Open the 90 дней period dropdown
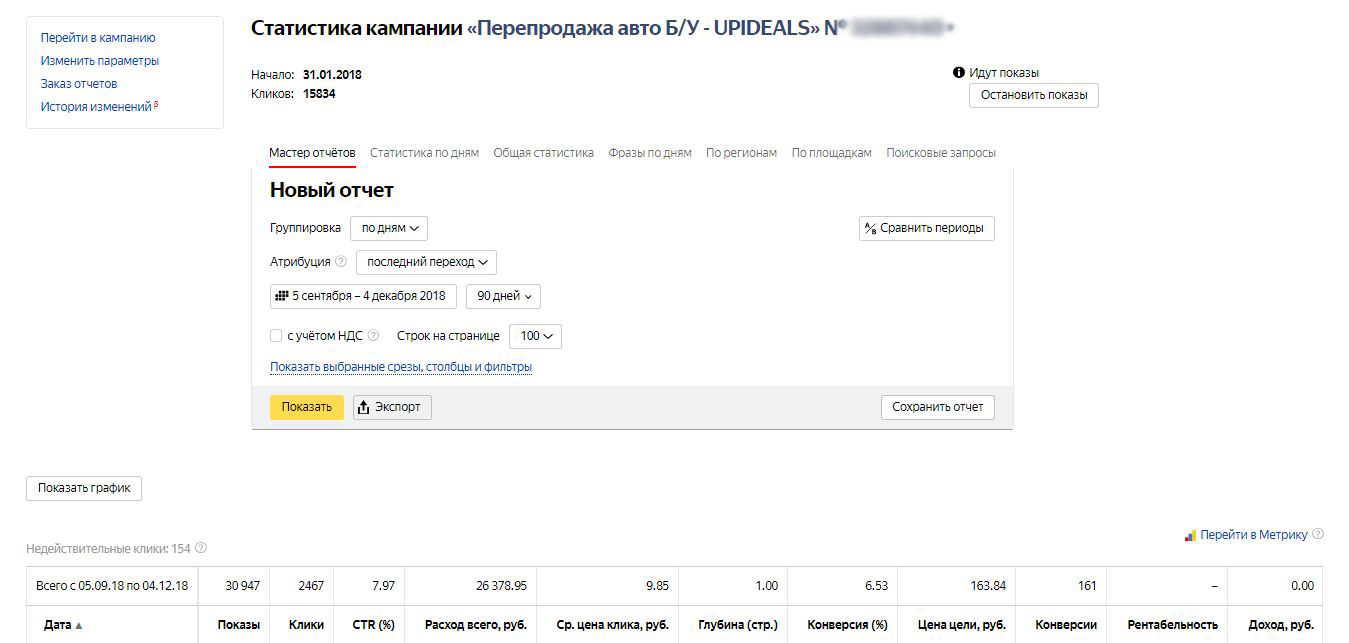 tap(503, 296)
